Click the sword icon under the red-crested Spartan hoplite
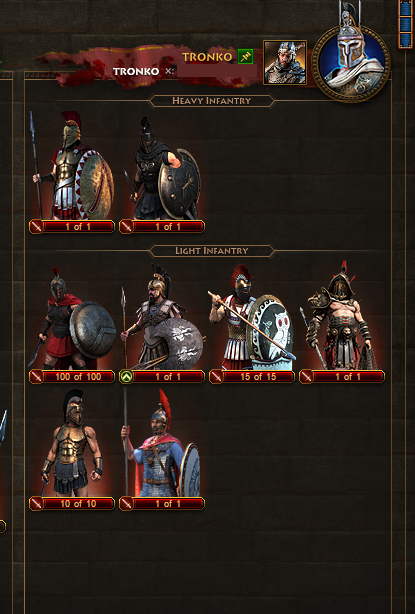Viewport: 415px width, 614px height. coord(36,227)
